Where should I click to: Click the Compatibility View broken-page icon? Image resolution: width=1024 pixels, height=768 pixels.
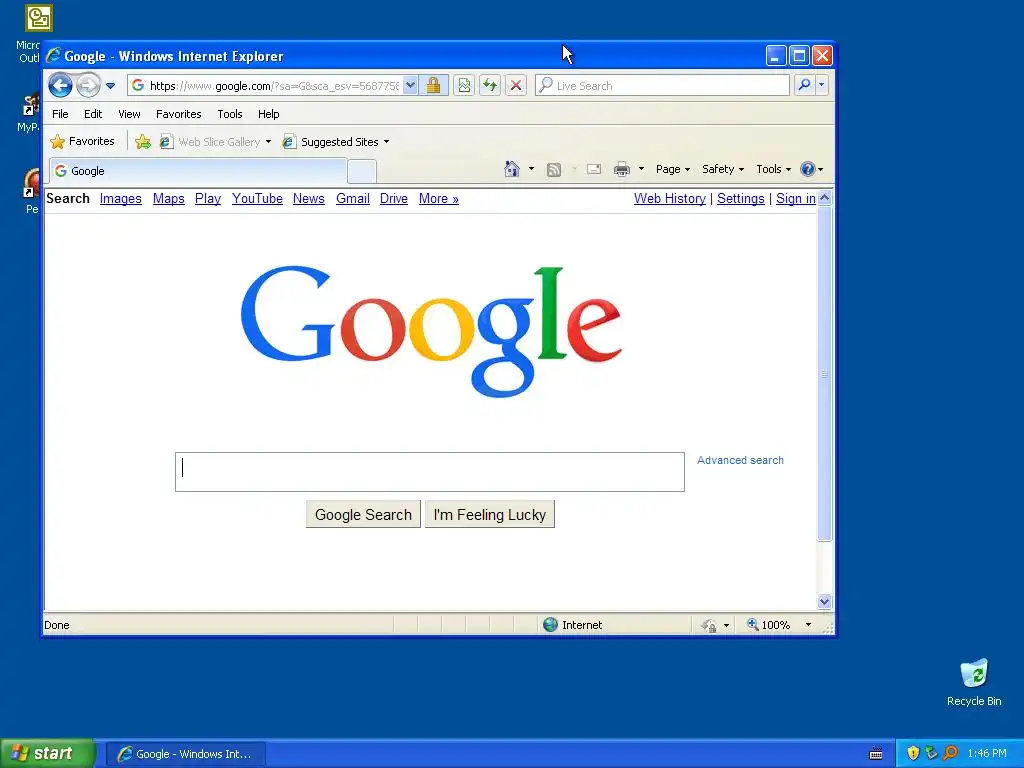(464, 86)
